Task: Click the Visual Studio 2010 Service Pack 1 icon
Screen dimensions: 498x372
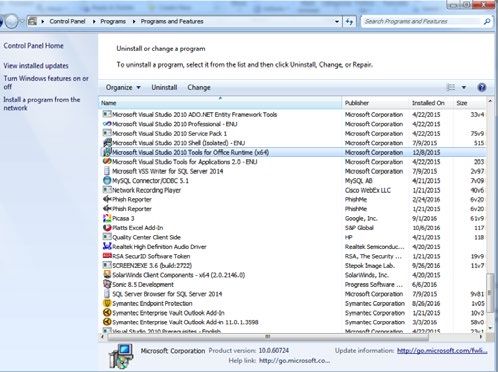Action: click(107, 133)
